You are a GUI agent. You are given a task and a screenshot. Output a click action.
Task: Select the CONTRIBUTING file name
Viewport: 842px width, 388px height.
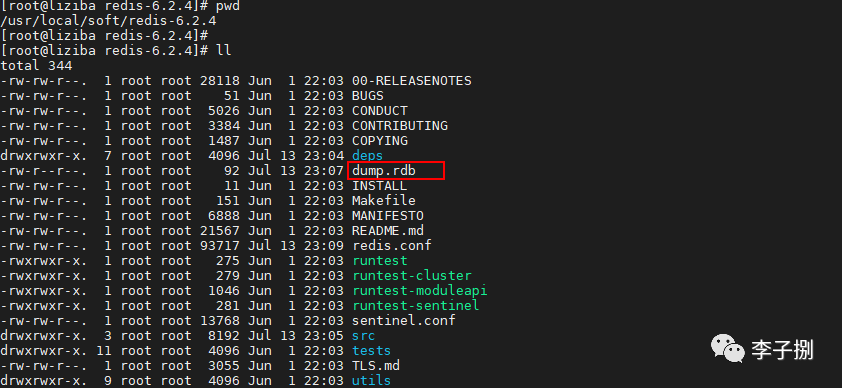(x=400, y=126)
